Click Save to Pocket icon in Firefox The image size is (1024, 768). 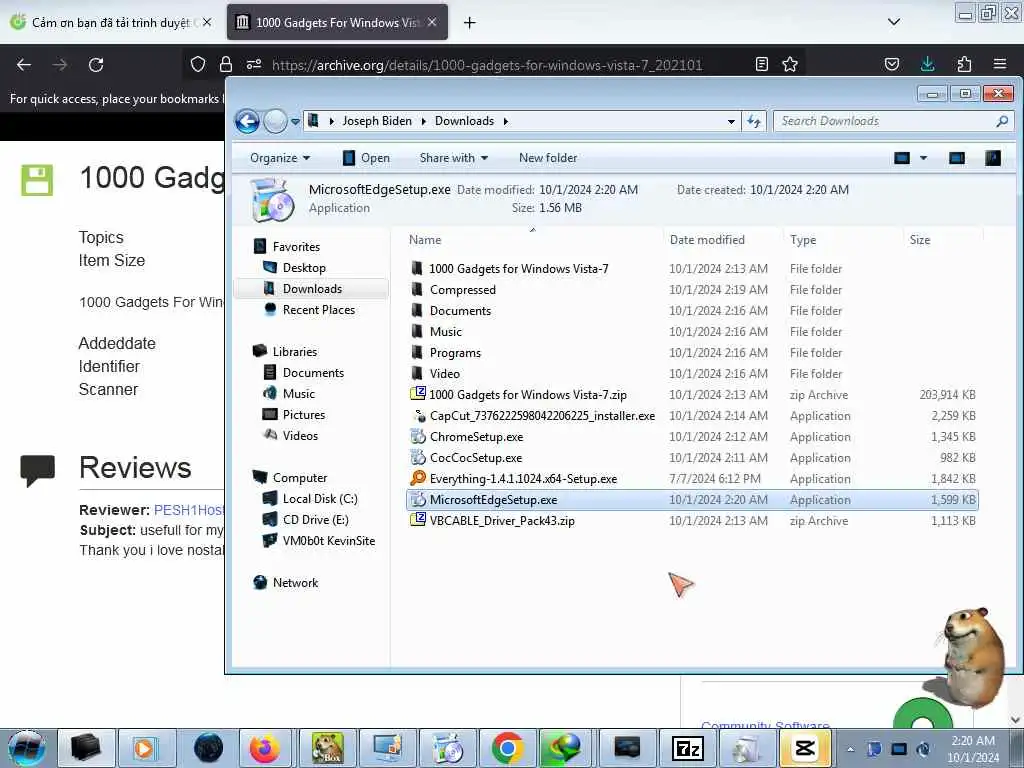[x=891, y=64]
